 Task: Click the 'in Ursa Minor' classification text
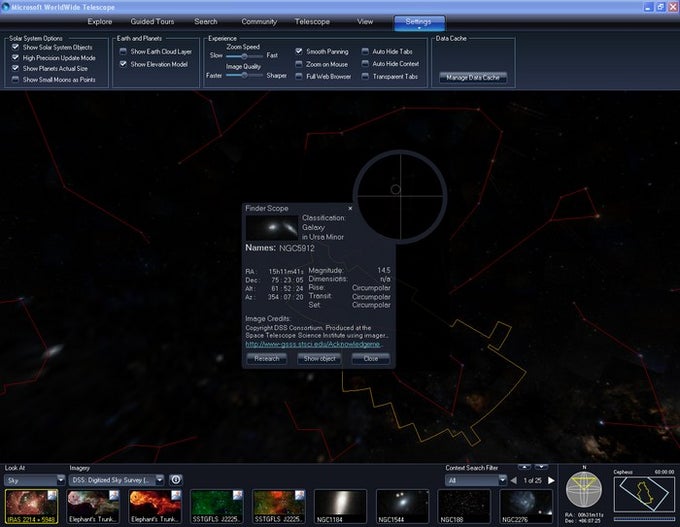pos(323,237)
